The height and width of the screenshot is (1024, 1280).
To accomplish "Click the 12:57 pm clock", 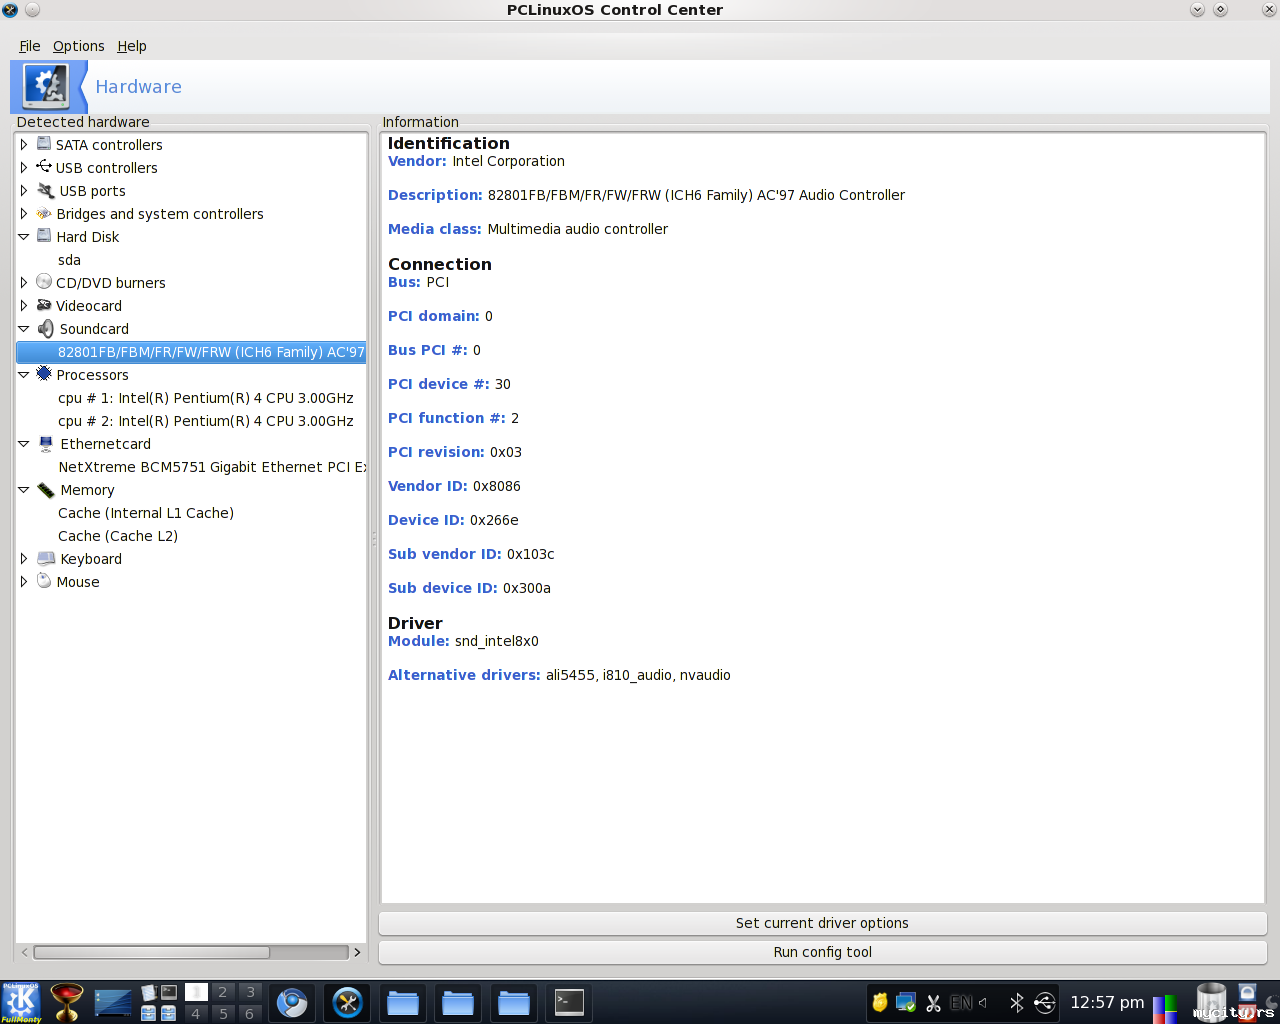I will (x=1107, y=1002).
